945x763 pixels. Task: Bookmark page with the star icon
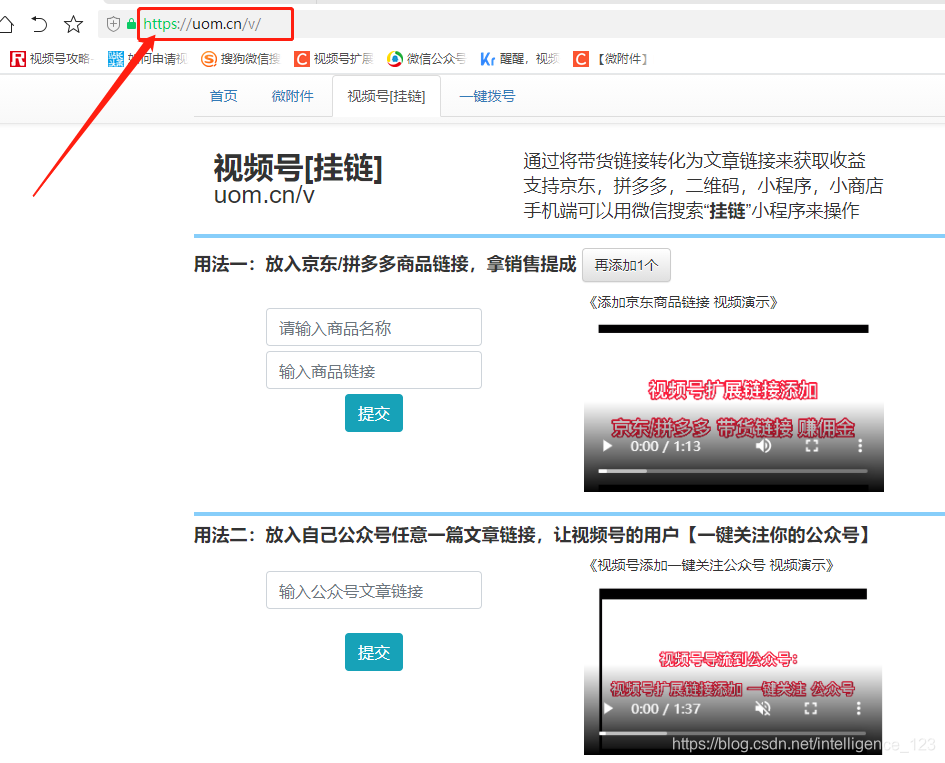(74, 24)
